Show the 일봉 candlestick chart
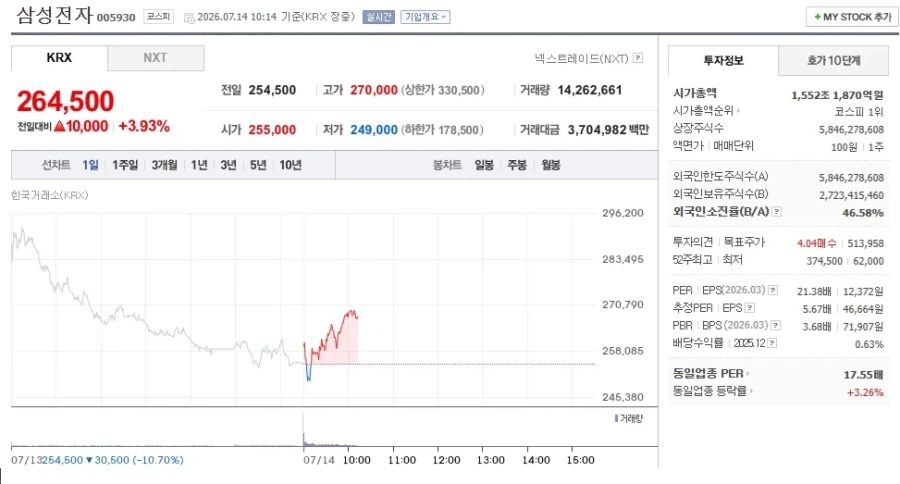The height and width of the screenshot is (484, 900). coord(484,165)
